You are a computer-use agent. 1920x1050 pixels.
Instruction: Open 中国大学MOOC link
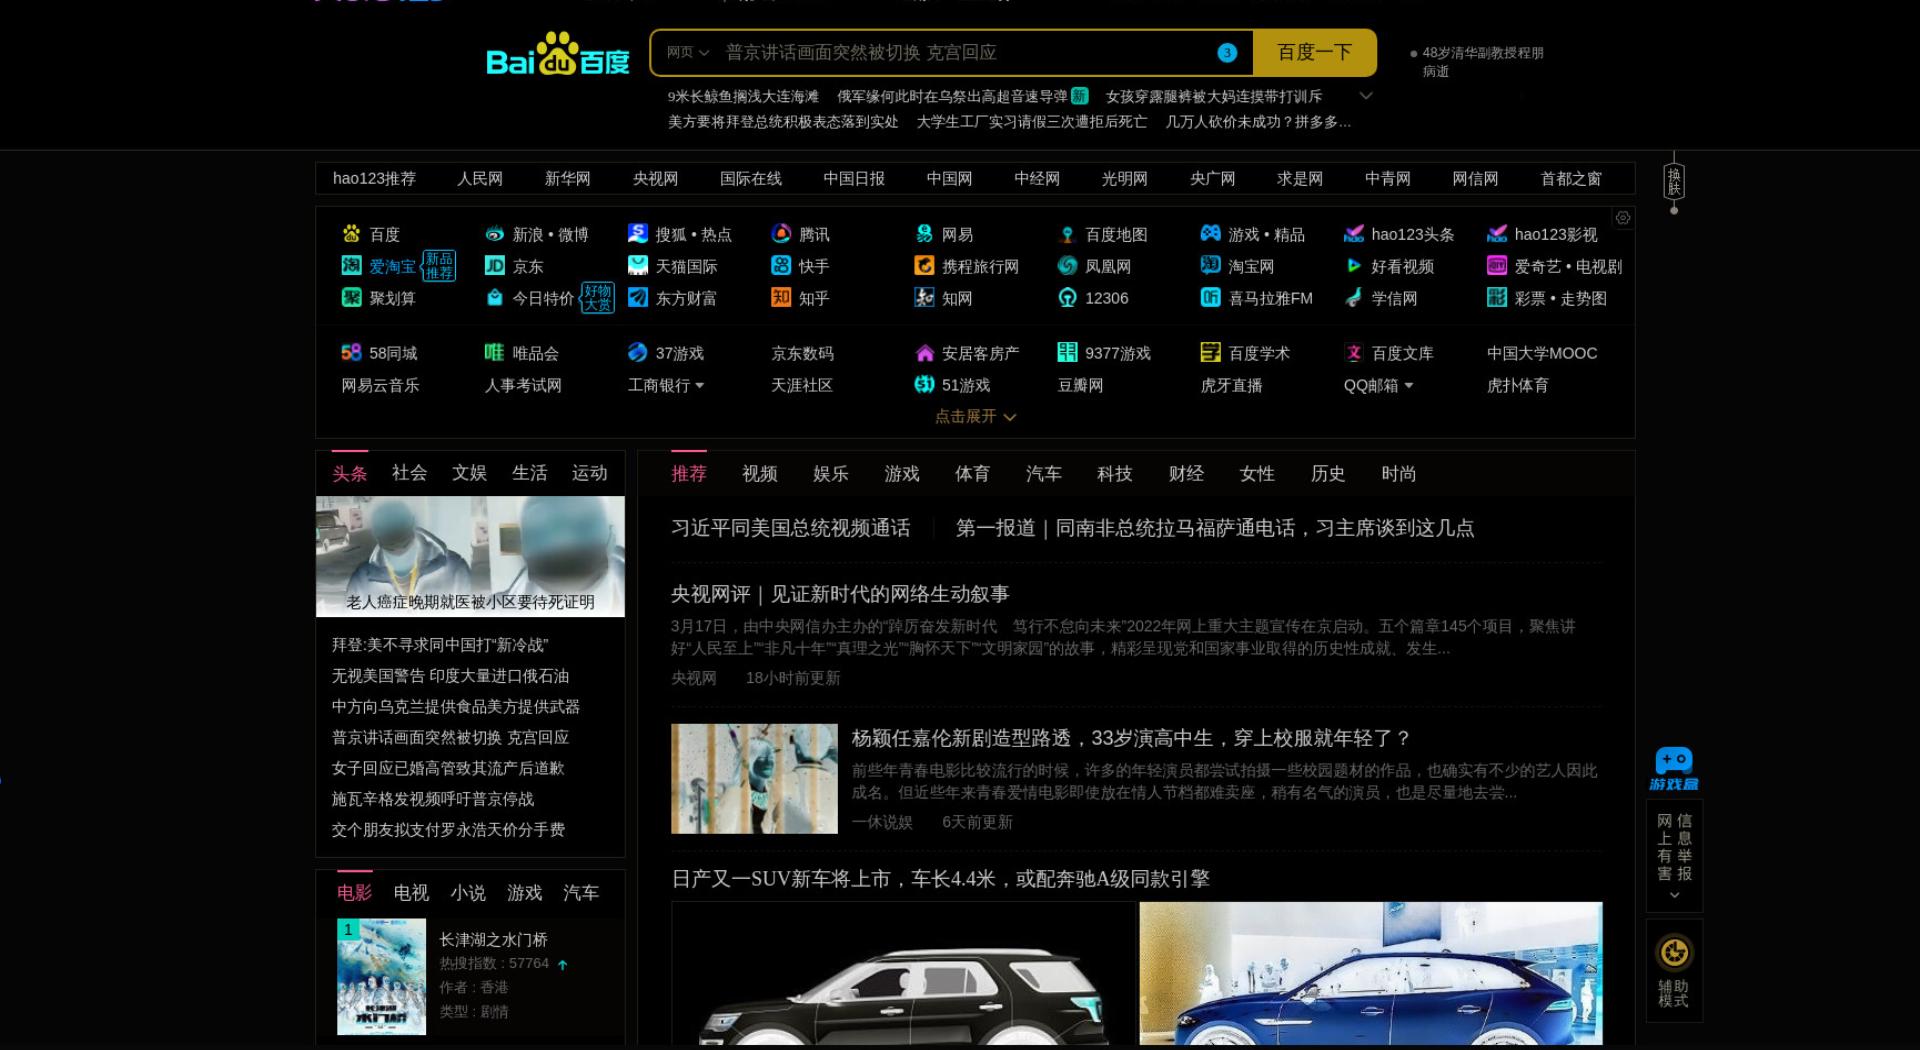(x=1542, y=353)
